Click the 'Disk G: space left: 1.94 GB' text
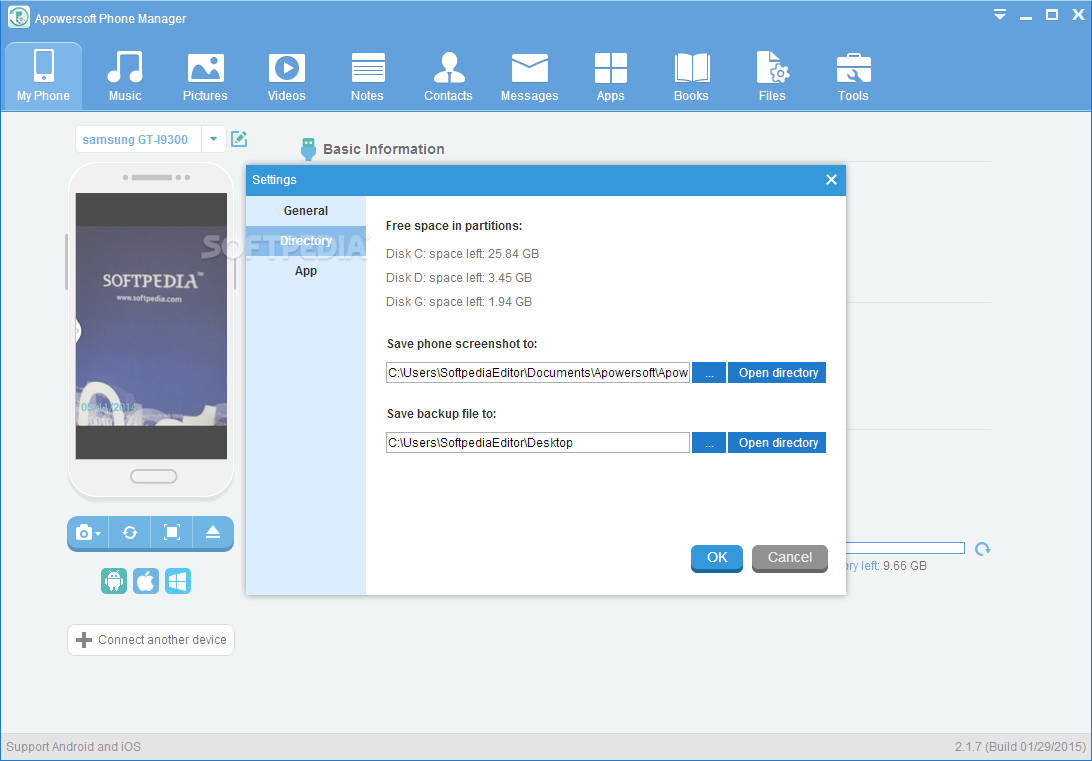 tap(459, 301)
